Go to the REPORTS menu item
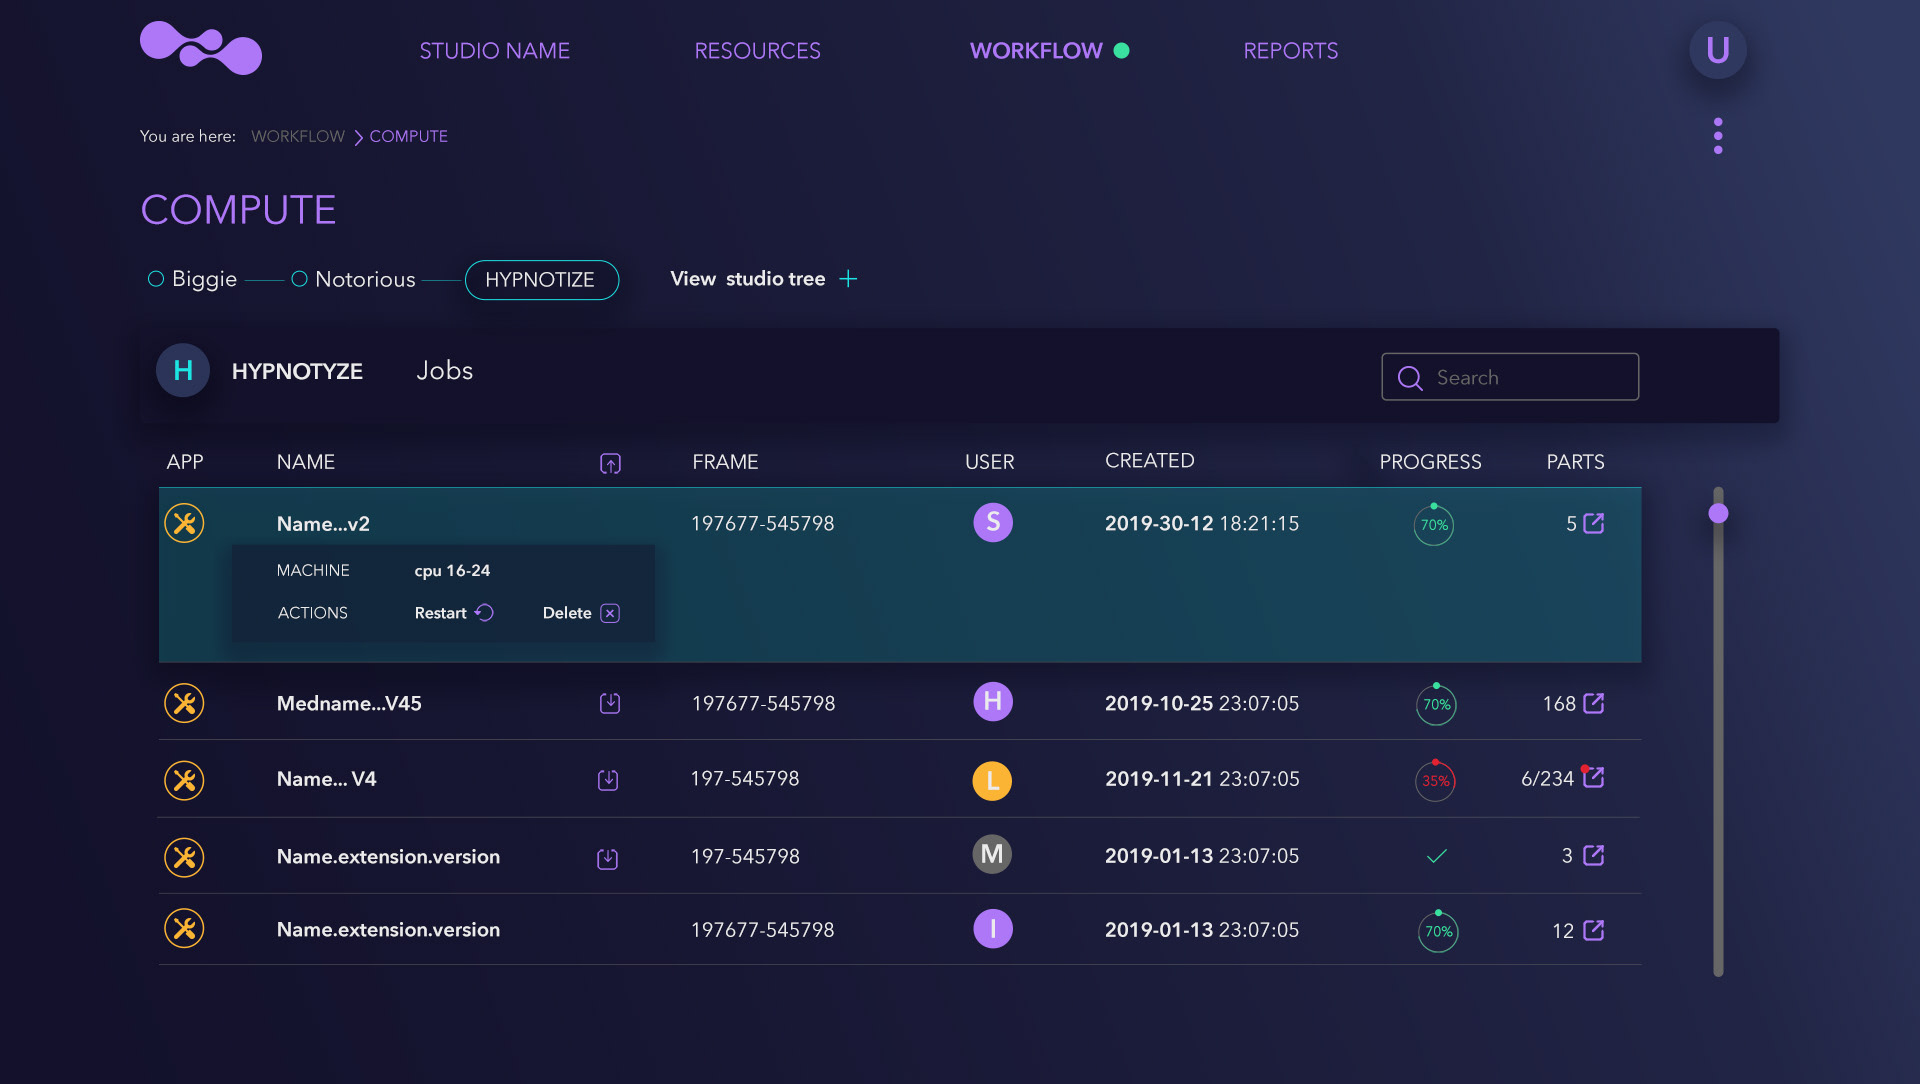 click(1290, 51)
